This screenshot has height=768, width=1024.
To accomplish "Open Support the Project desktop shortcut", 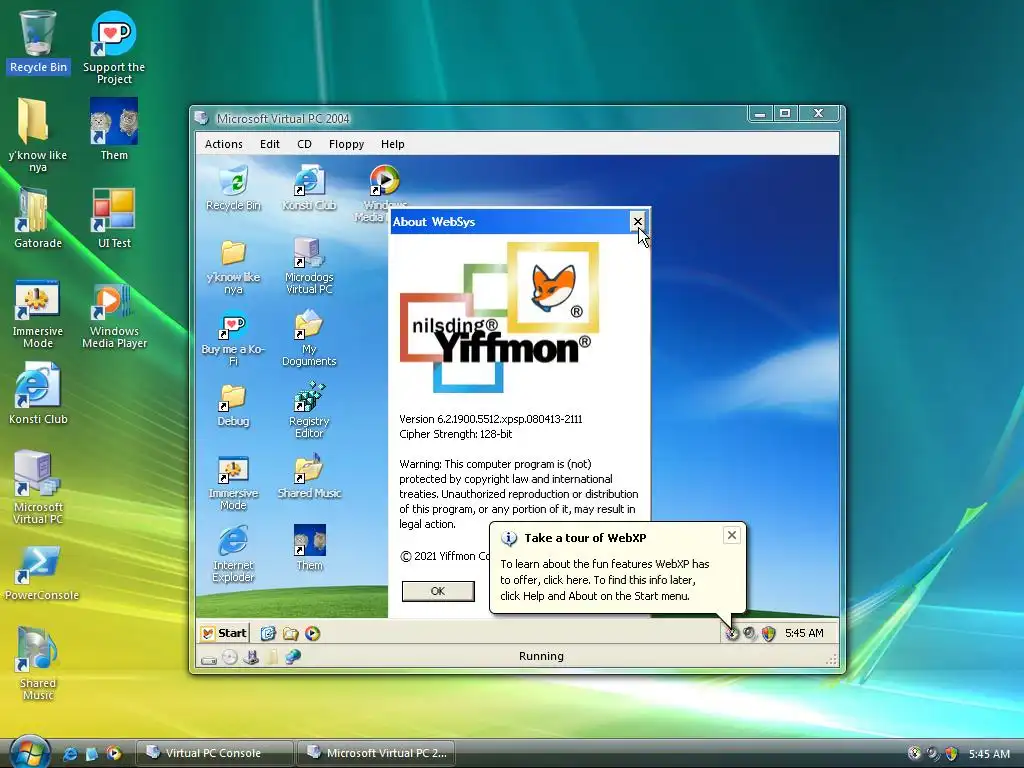I will pyautogui.click(x=114, y=47).
